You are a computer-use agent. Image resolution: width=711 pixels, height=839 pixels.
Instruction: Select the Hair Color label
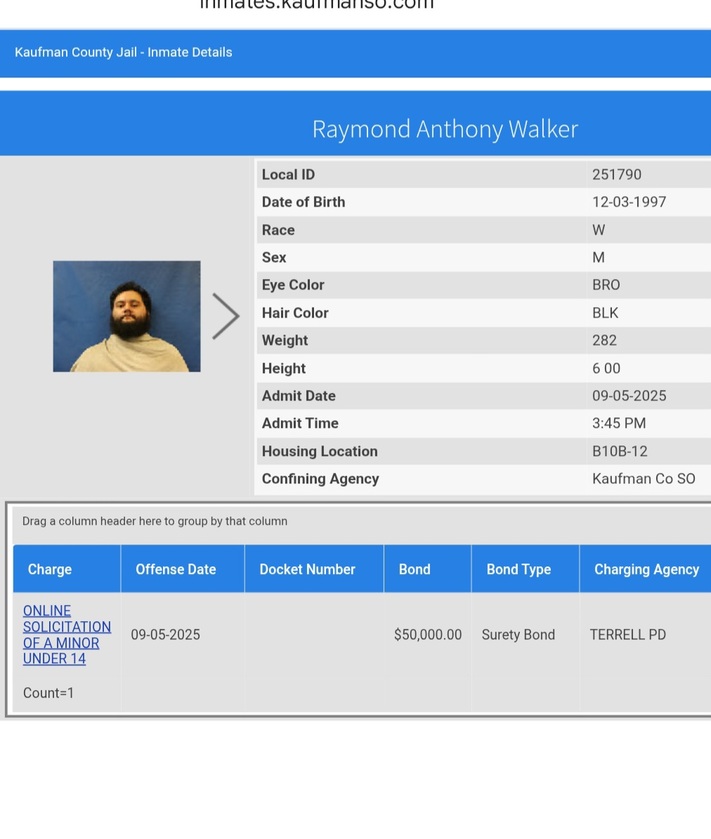click(295, 312)
